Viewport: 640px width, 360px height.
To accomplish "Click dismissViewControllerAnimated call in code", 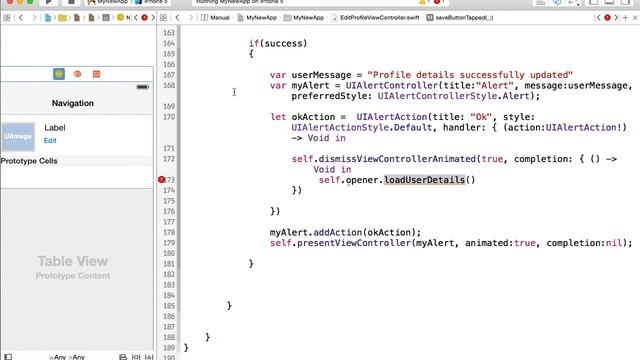I will click(397, 159).
